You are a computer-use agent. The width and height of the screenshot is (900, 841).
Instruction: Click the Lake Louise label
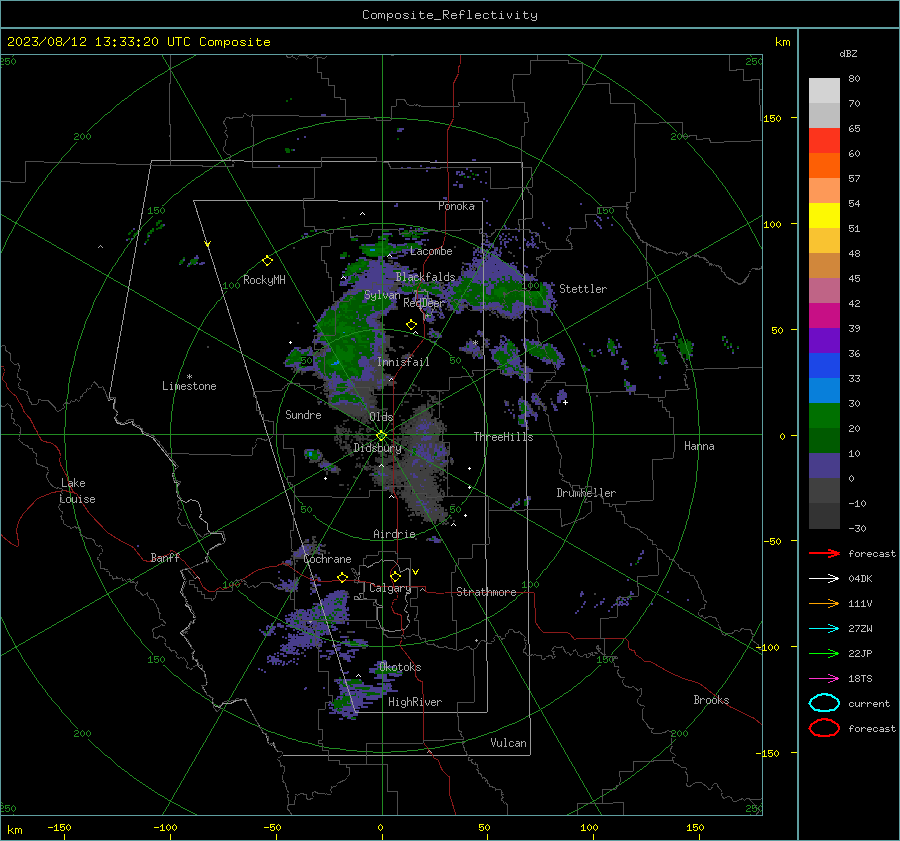77,491
